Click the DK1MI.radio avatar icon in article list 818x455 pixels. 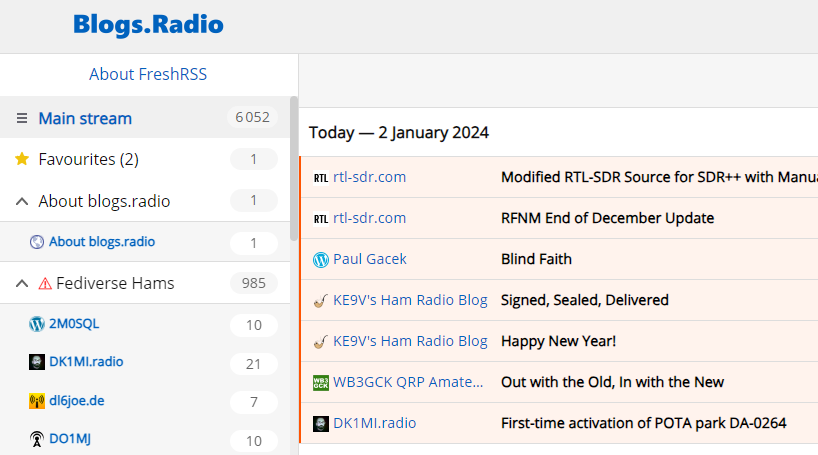[x=321, y=424]
